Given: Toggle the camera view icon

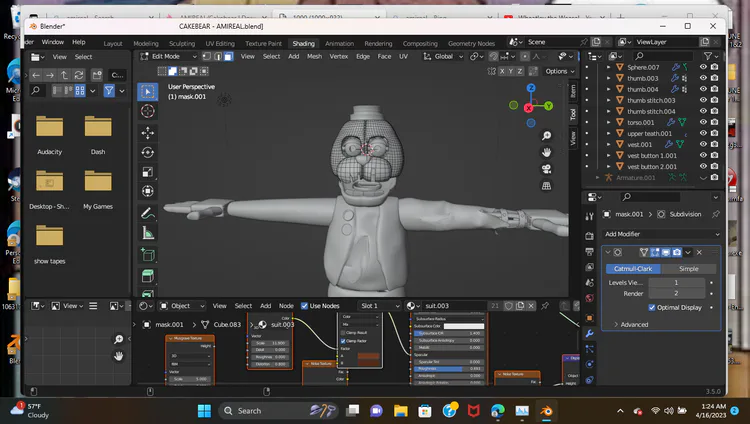Looking at the screenshot, I should coord(546,169).
